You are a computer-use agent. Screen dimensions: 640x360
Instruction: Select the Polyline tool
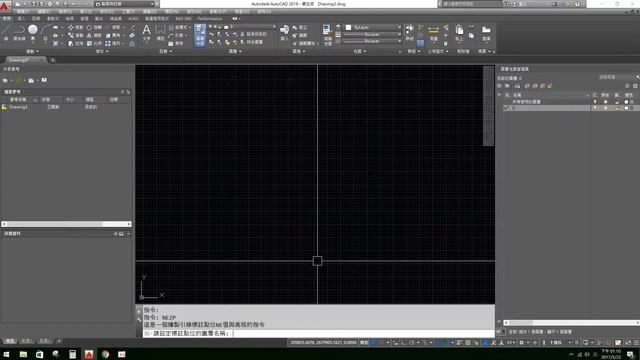(x=19, y=32)
